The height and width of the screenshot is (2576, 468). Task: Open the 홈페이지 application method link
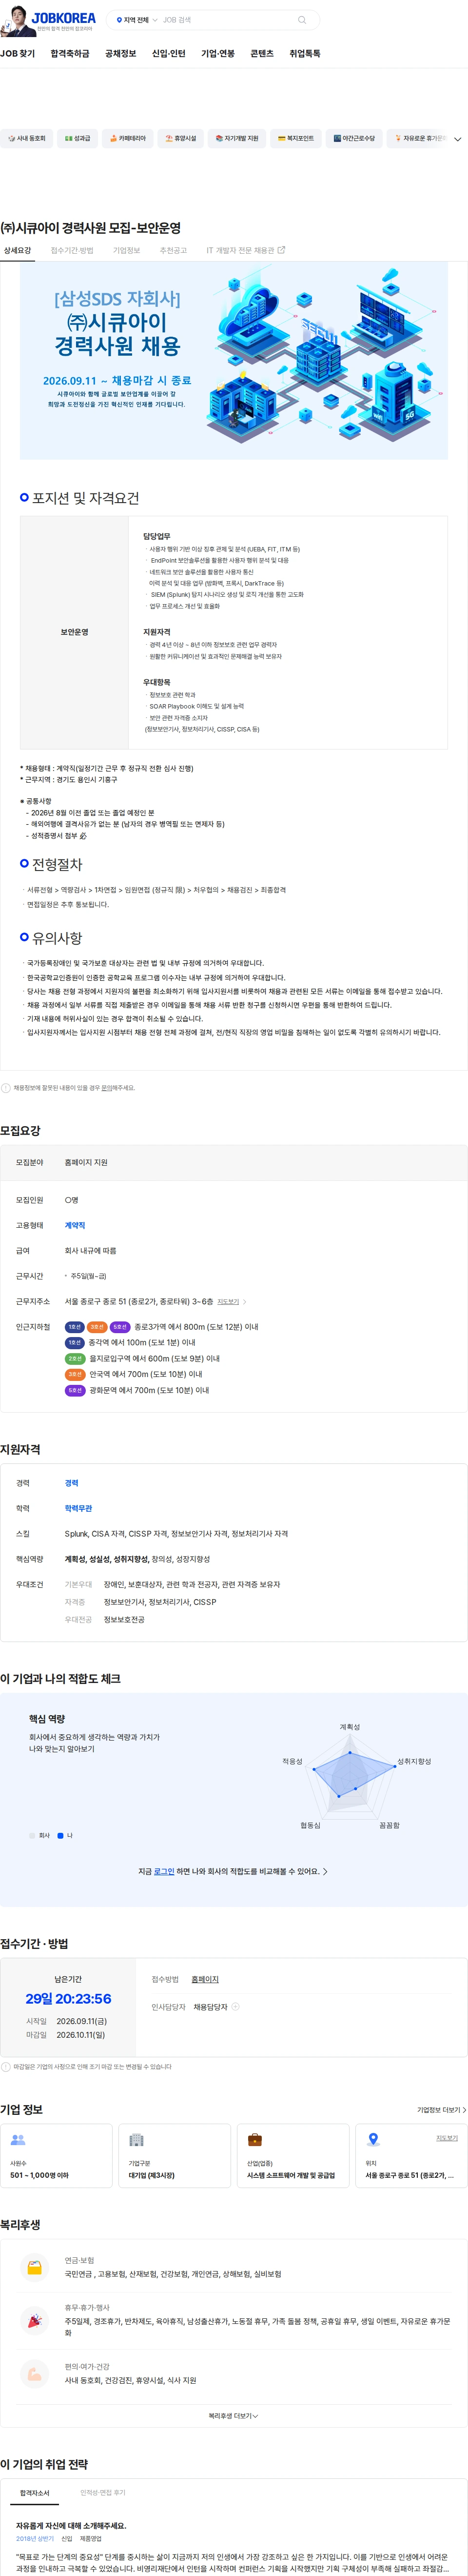tap(205, 1980)
